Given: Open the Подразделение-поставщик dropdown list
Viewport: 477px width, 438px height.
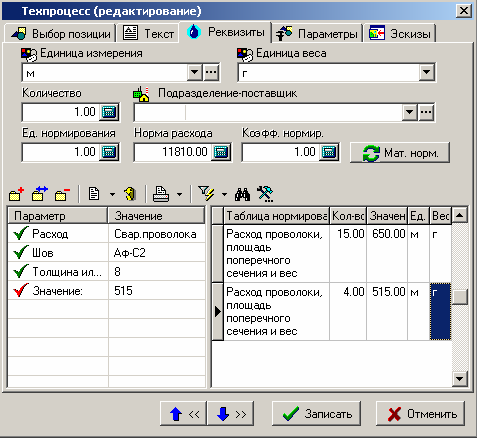Looking at the screenshot, I should (410, 112).
